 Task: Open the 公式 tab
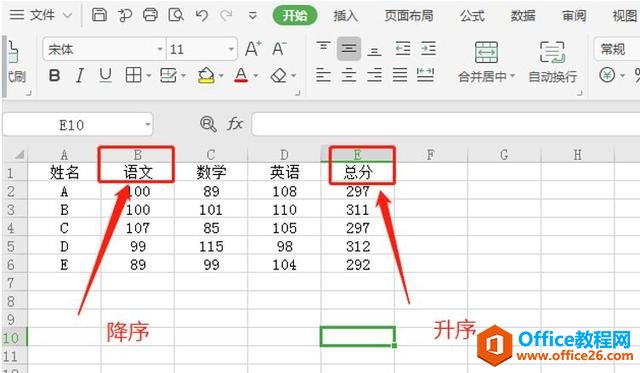472,16
